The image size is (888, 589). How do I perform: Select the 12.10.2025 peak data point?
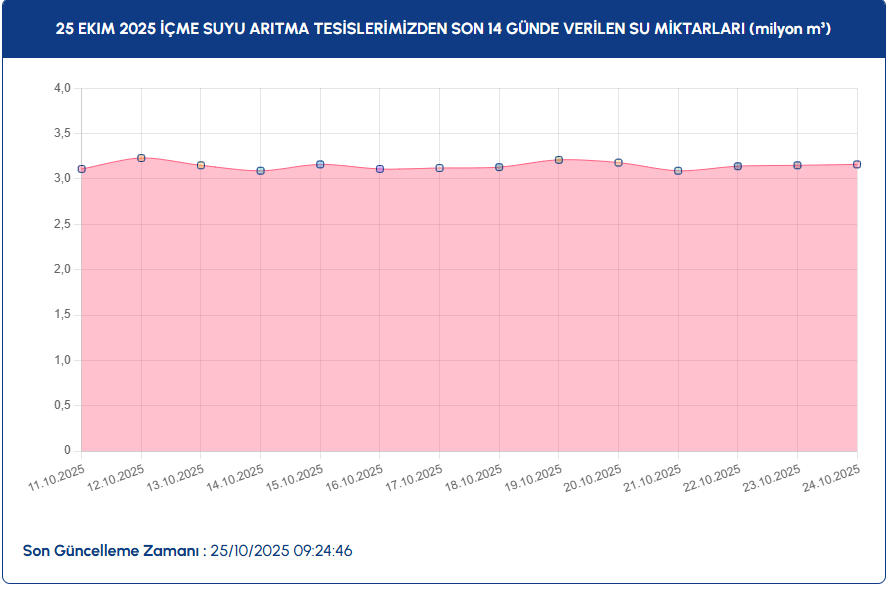[x=141, y=158]
